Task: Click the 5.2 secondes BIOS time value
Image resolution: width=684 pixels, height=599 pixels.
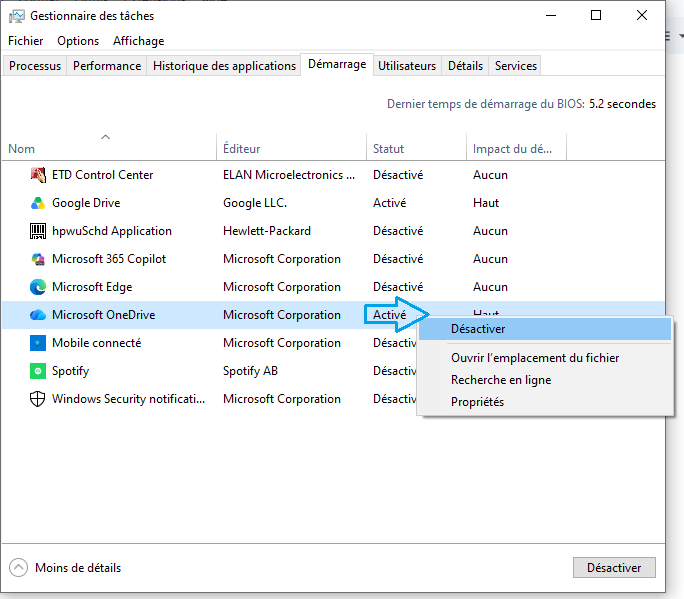Action: click(622, 104)
